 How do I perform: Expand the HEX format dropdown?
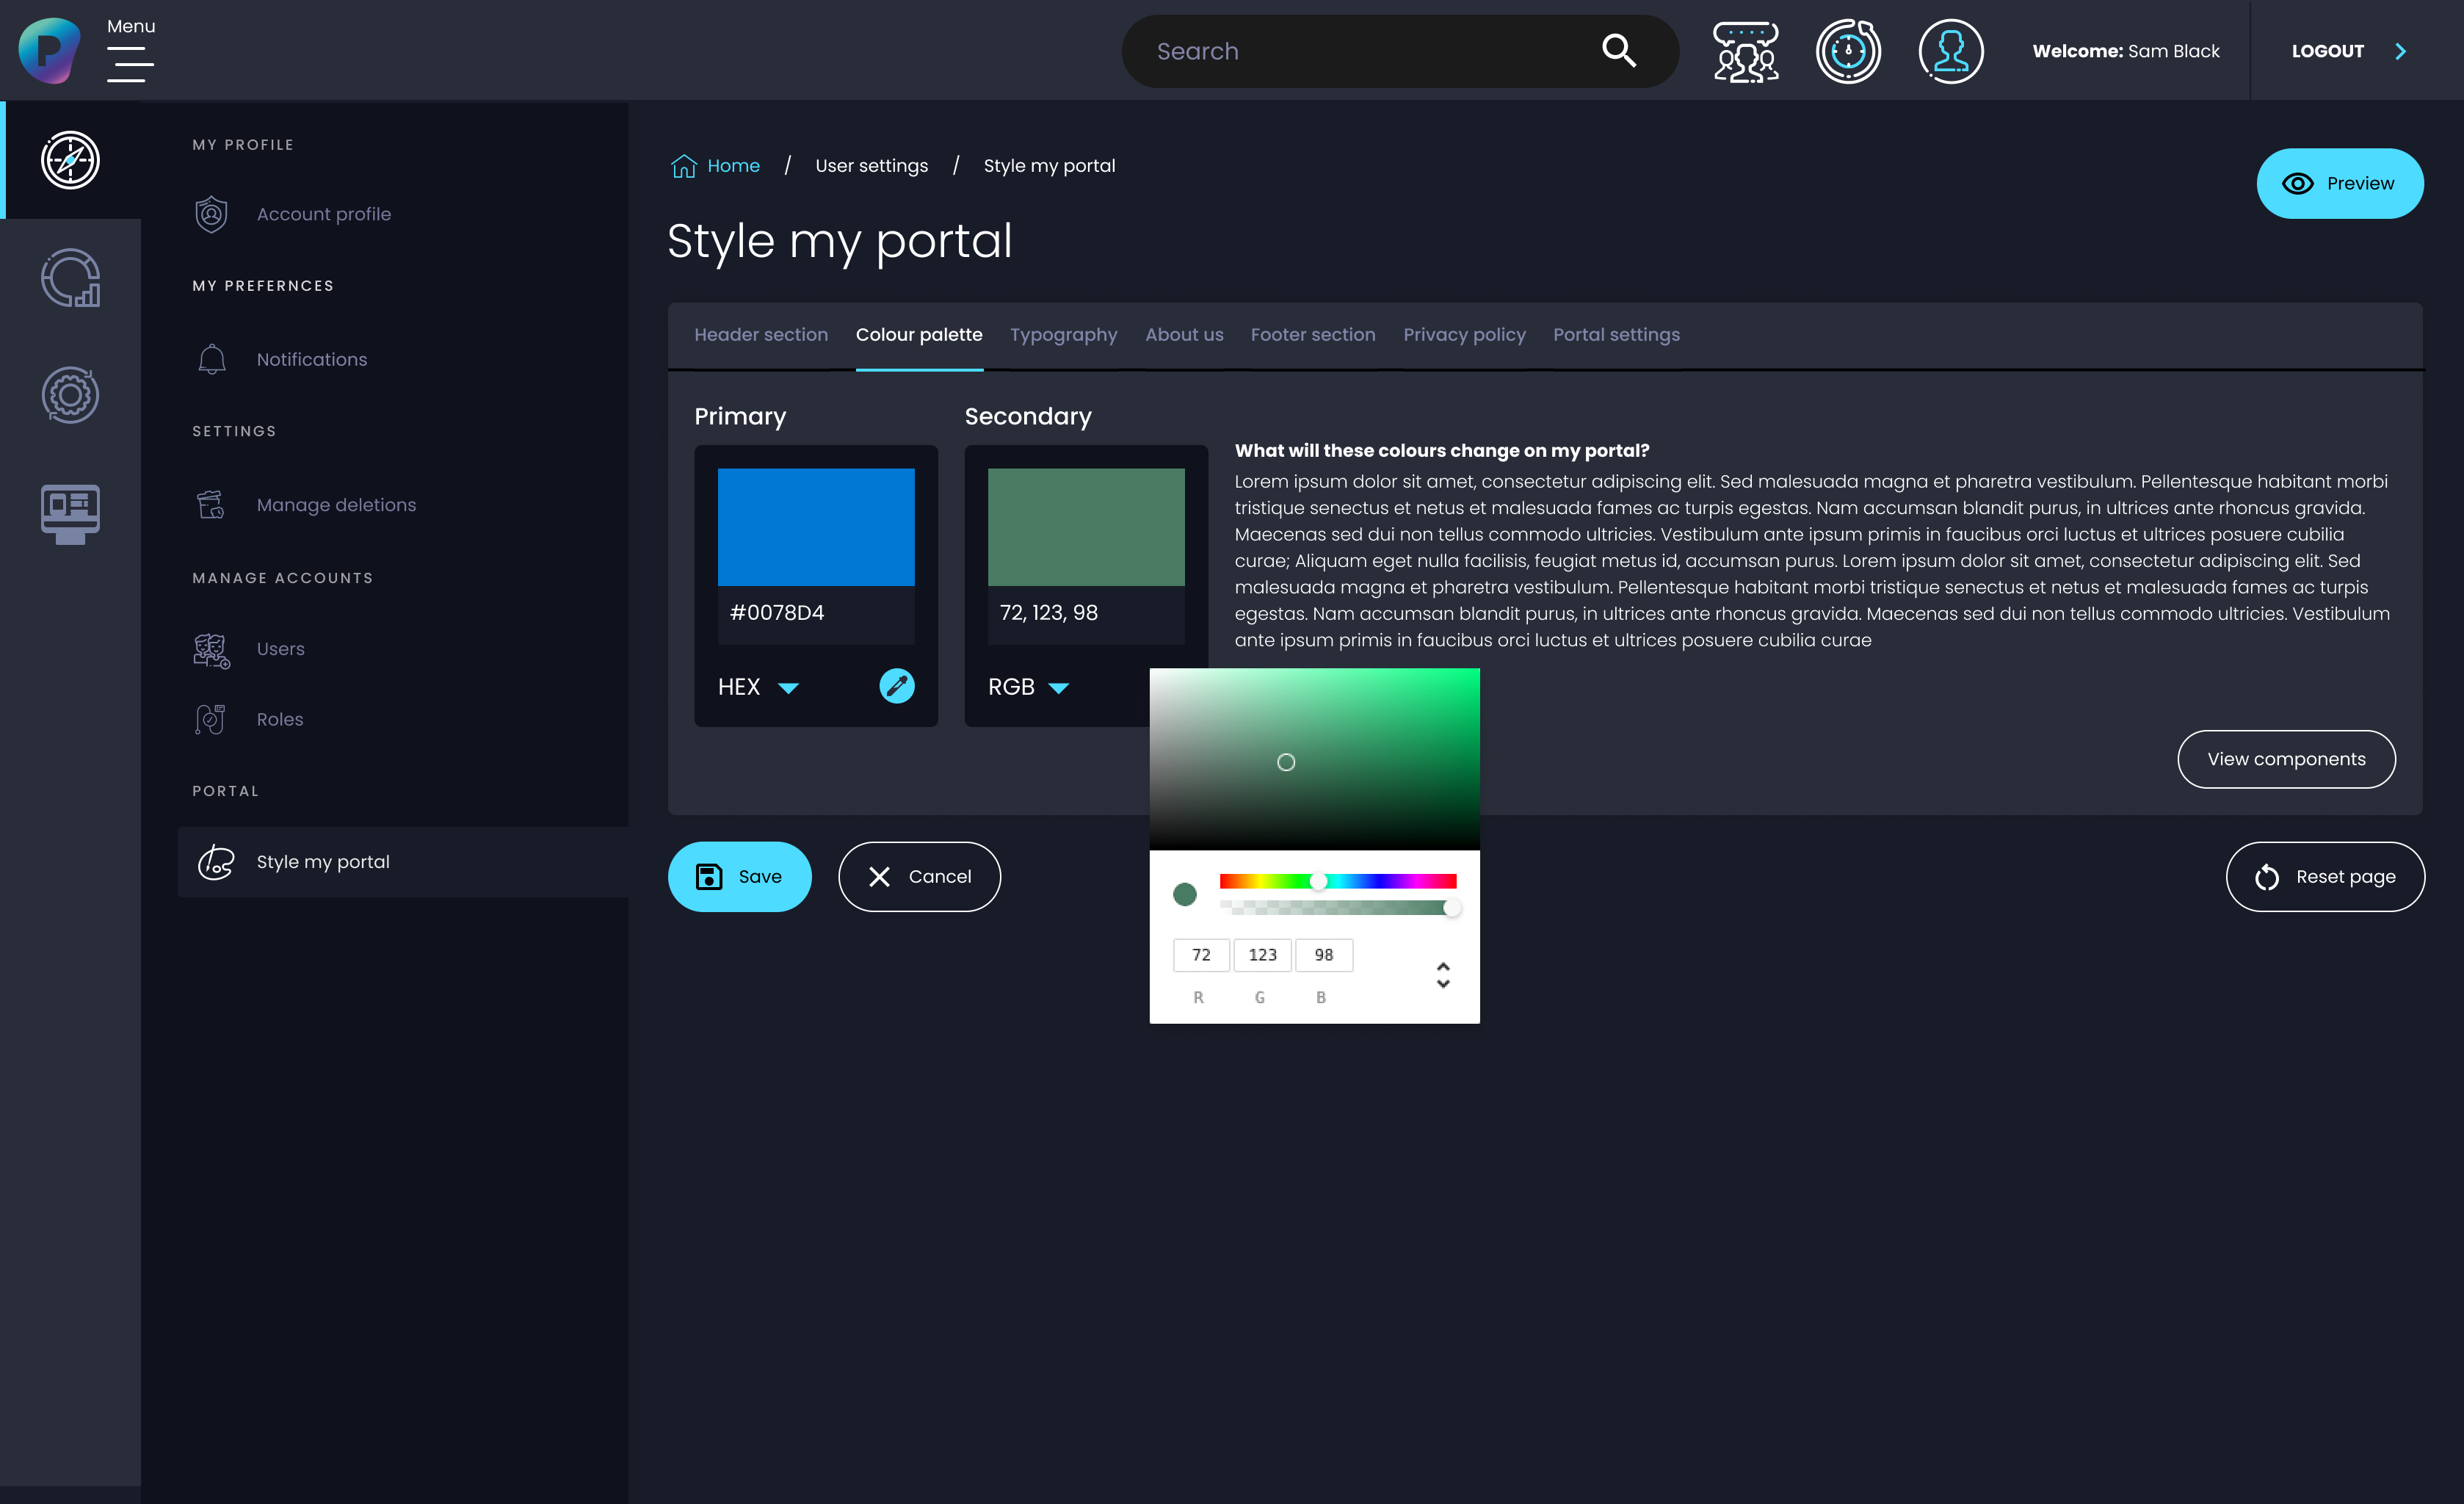(788, 688)
